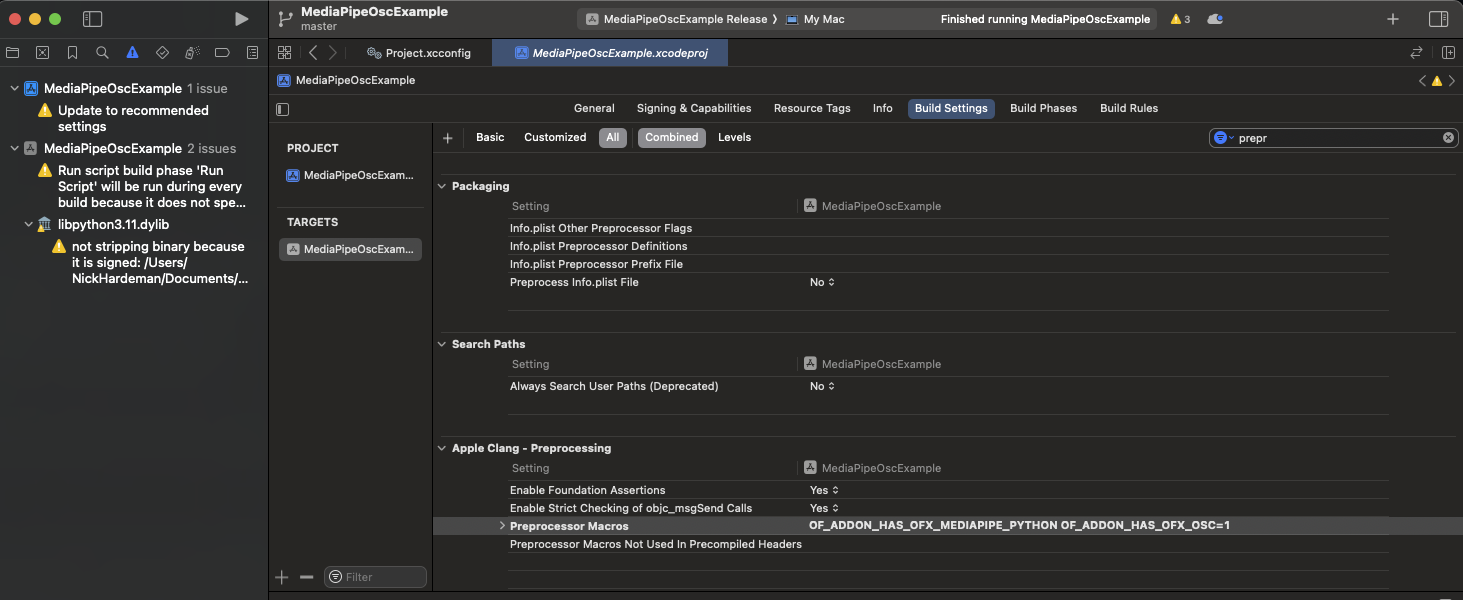Add a build setting with plus
1463x600 pixels.
[448, 138]
